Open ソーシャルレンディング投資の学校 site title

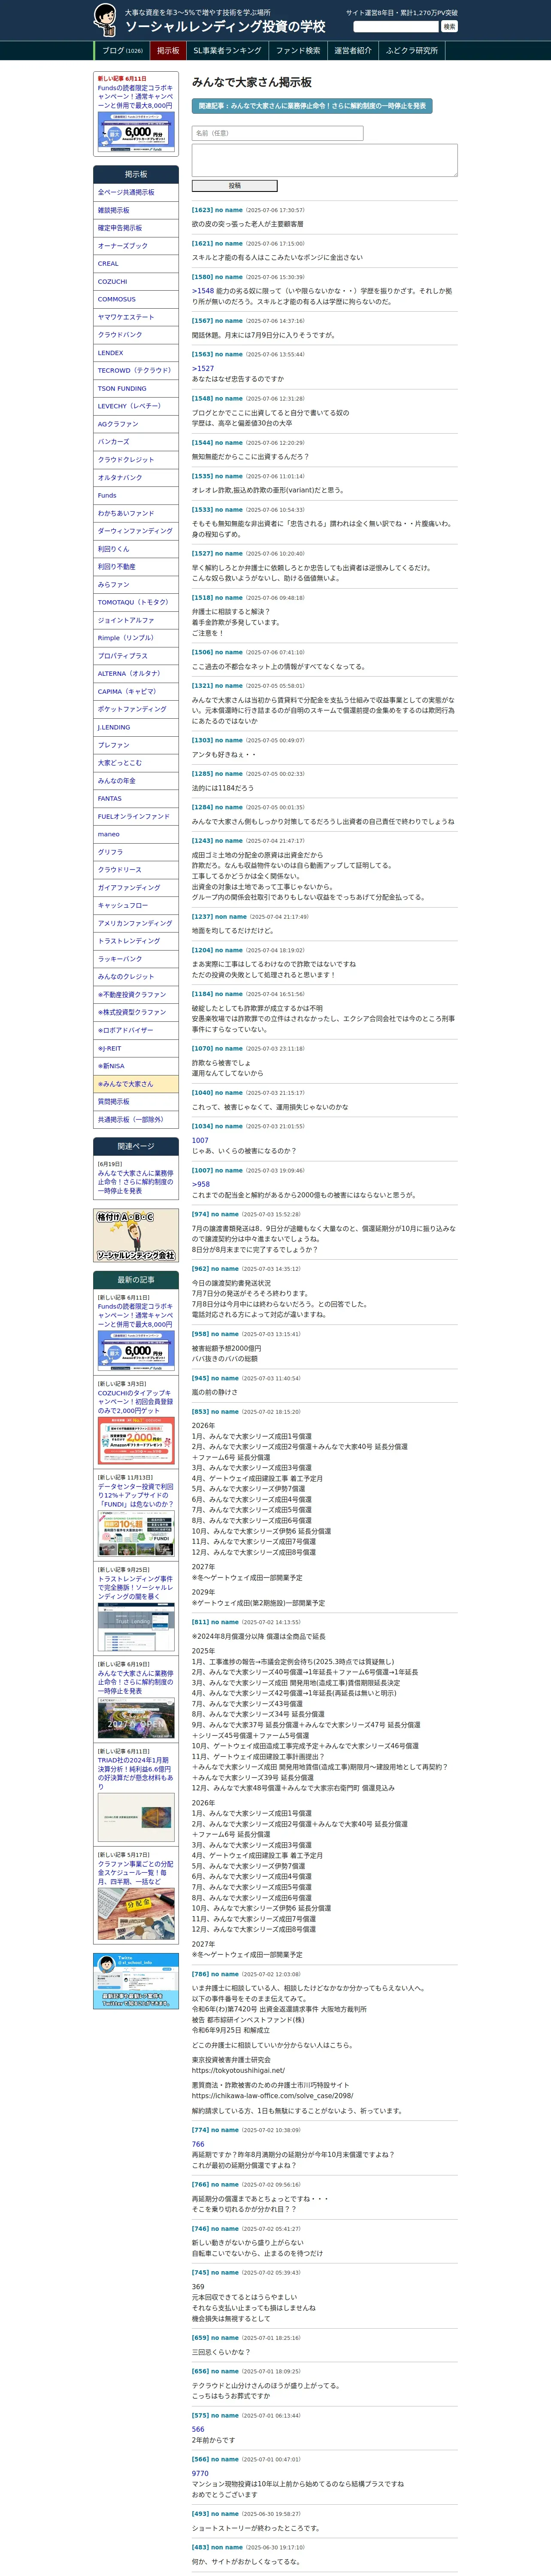click(x=225, y=27)
